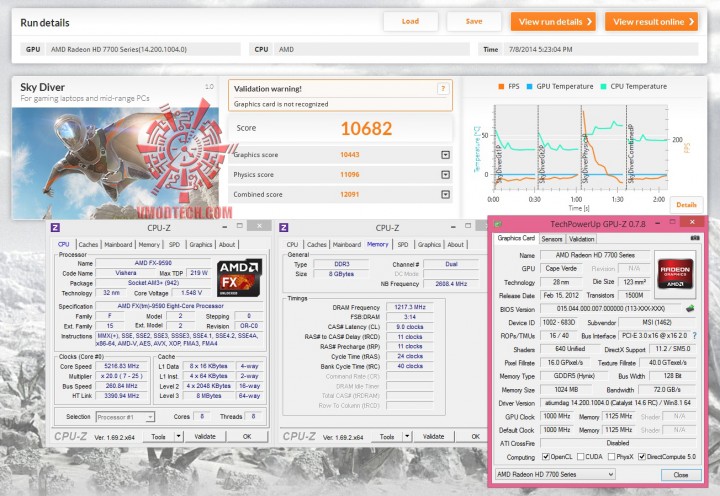Open the AMD Radeon HD 7700 Series dropdown

pos(555,474)
